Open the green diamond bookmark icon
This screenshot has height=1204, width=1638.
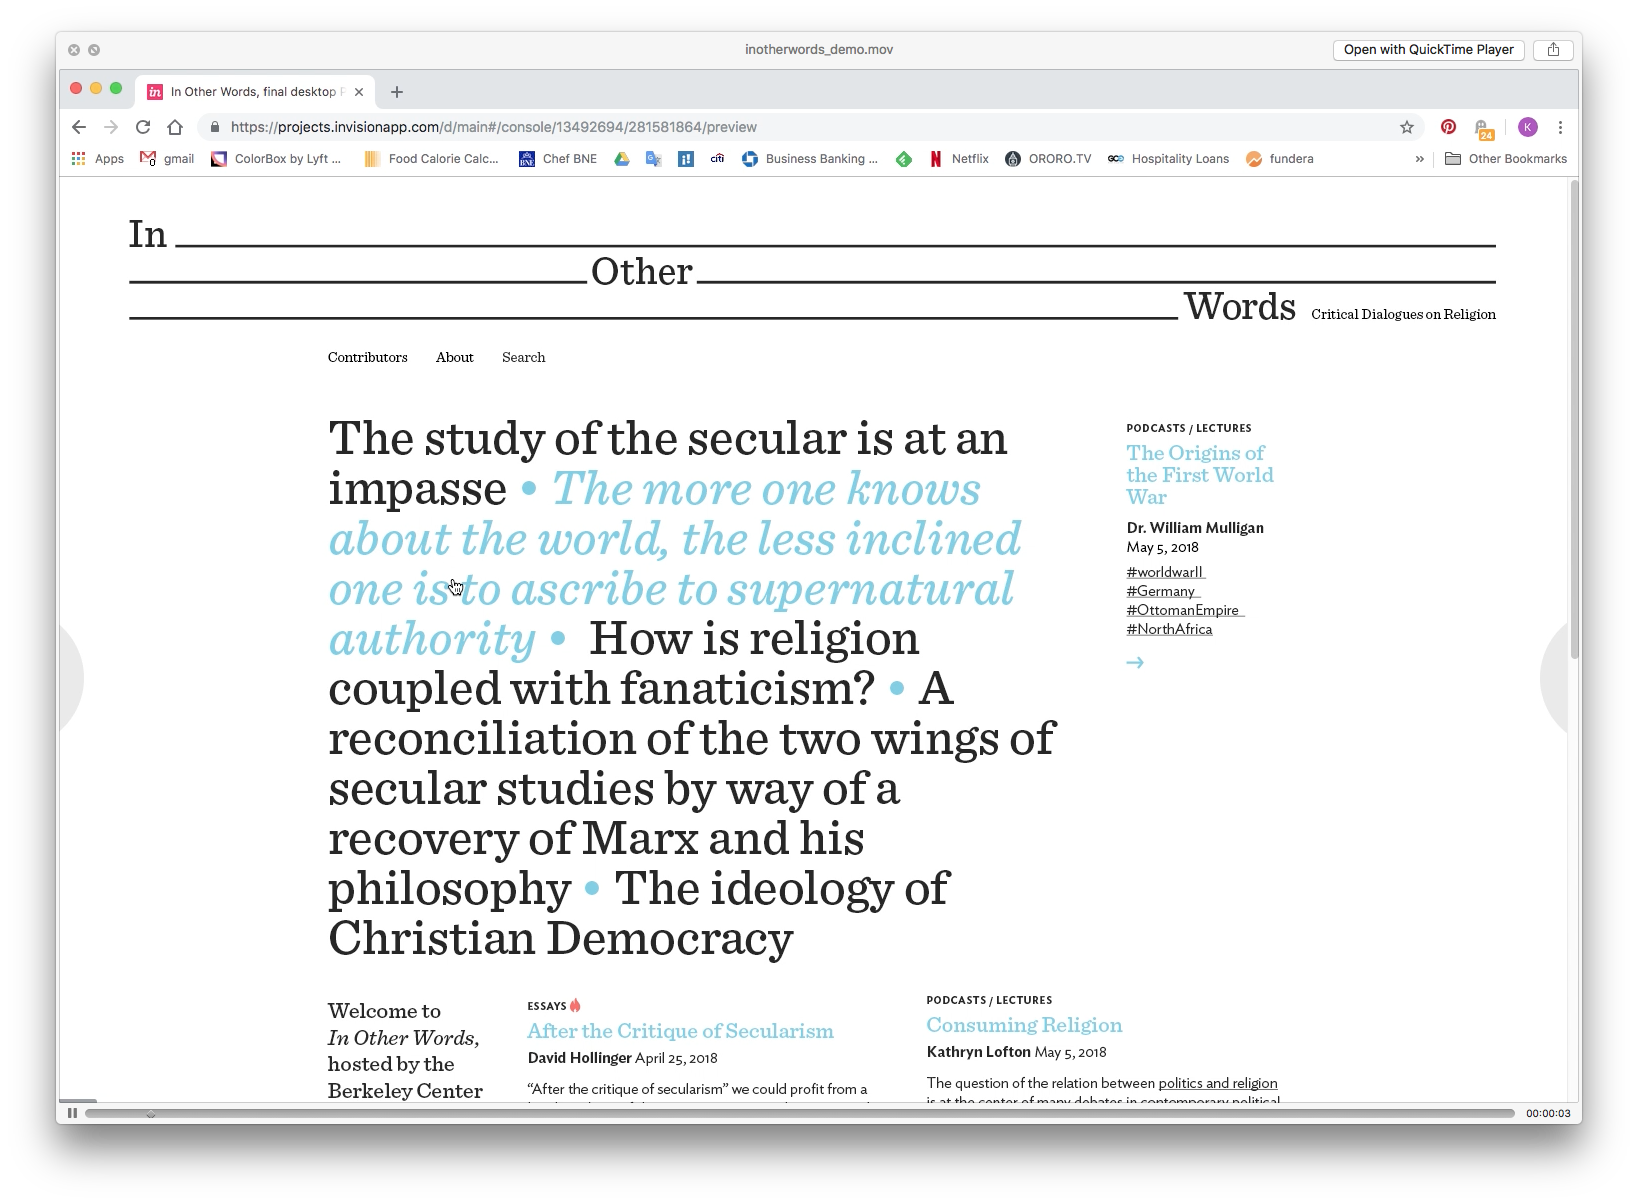[904, 159]
